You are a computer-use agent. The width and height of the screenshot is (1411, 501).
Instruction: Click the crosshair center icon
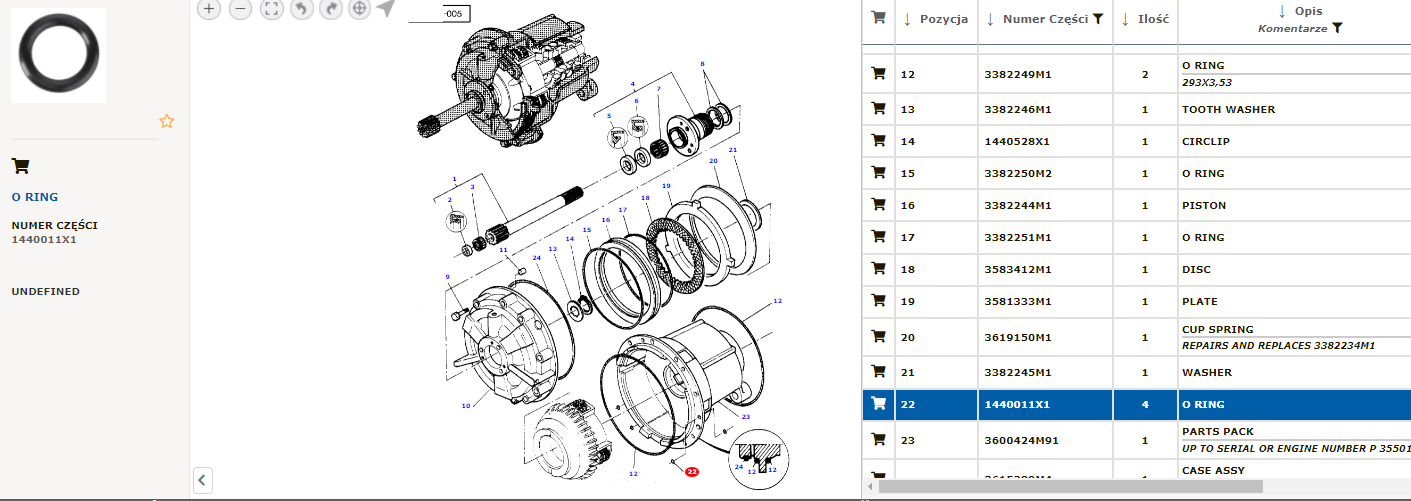359,9
